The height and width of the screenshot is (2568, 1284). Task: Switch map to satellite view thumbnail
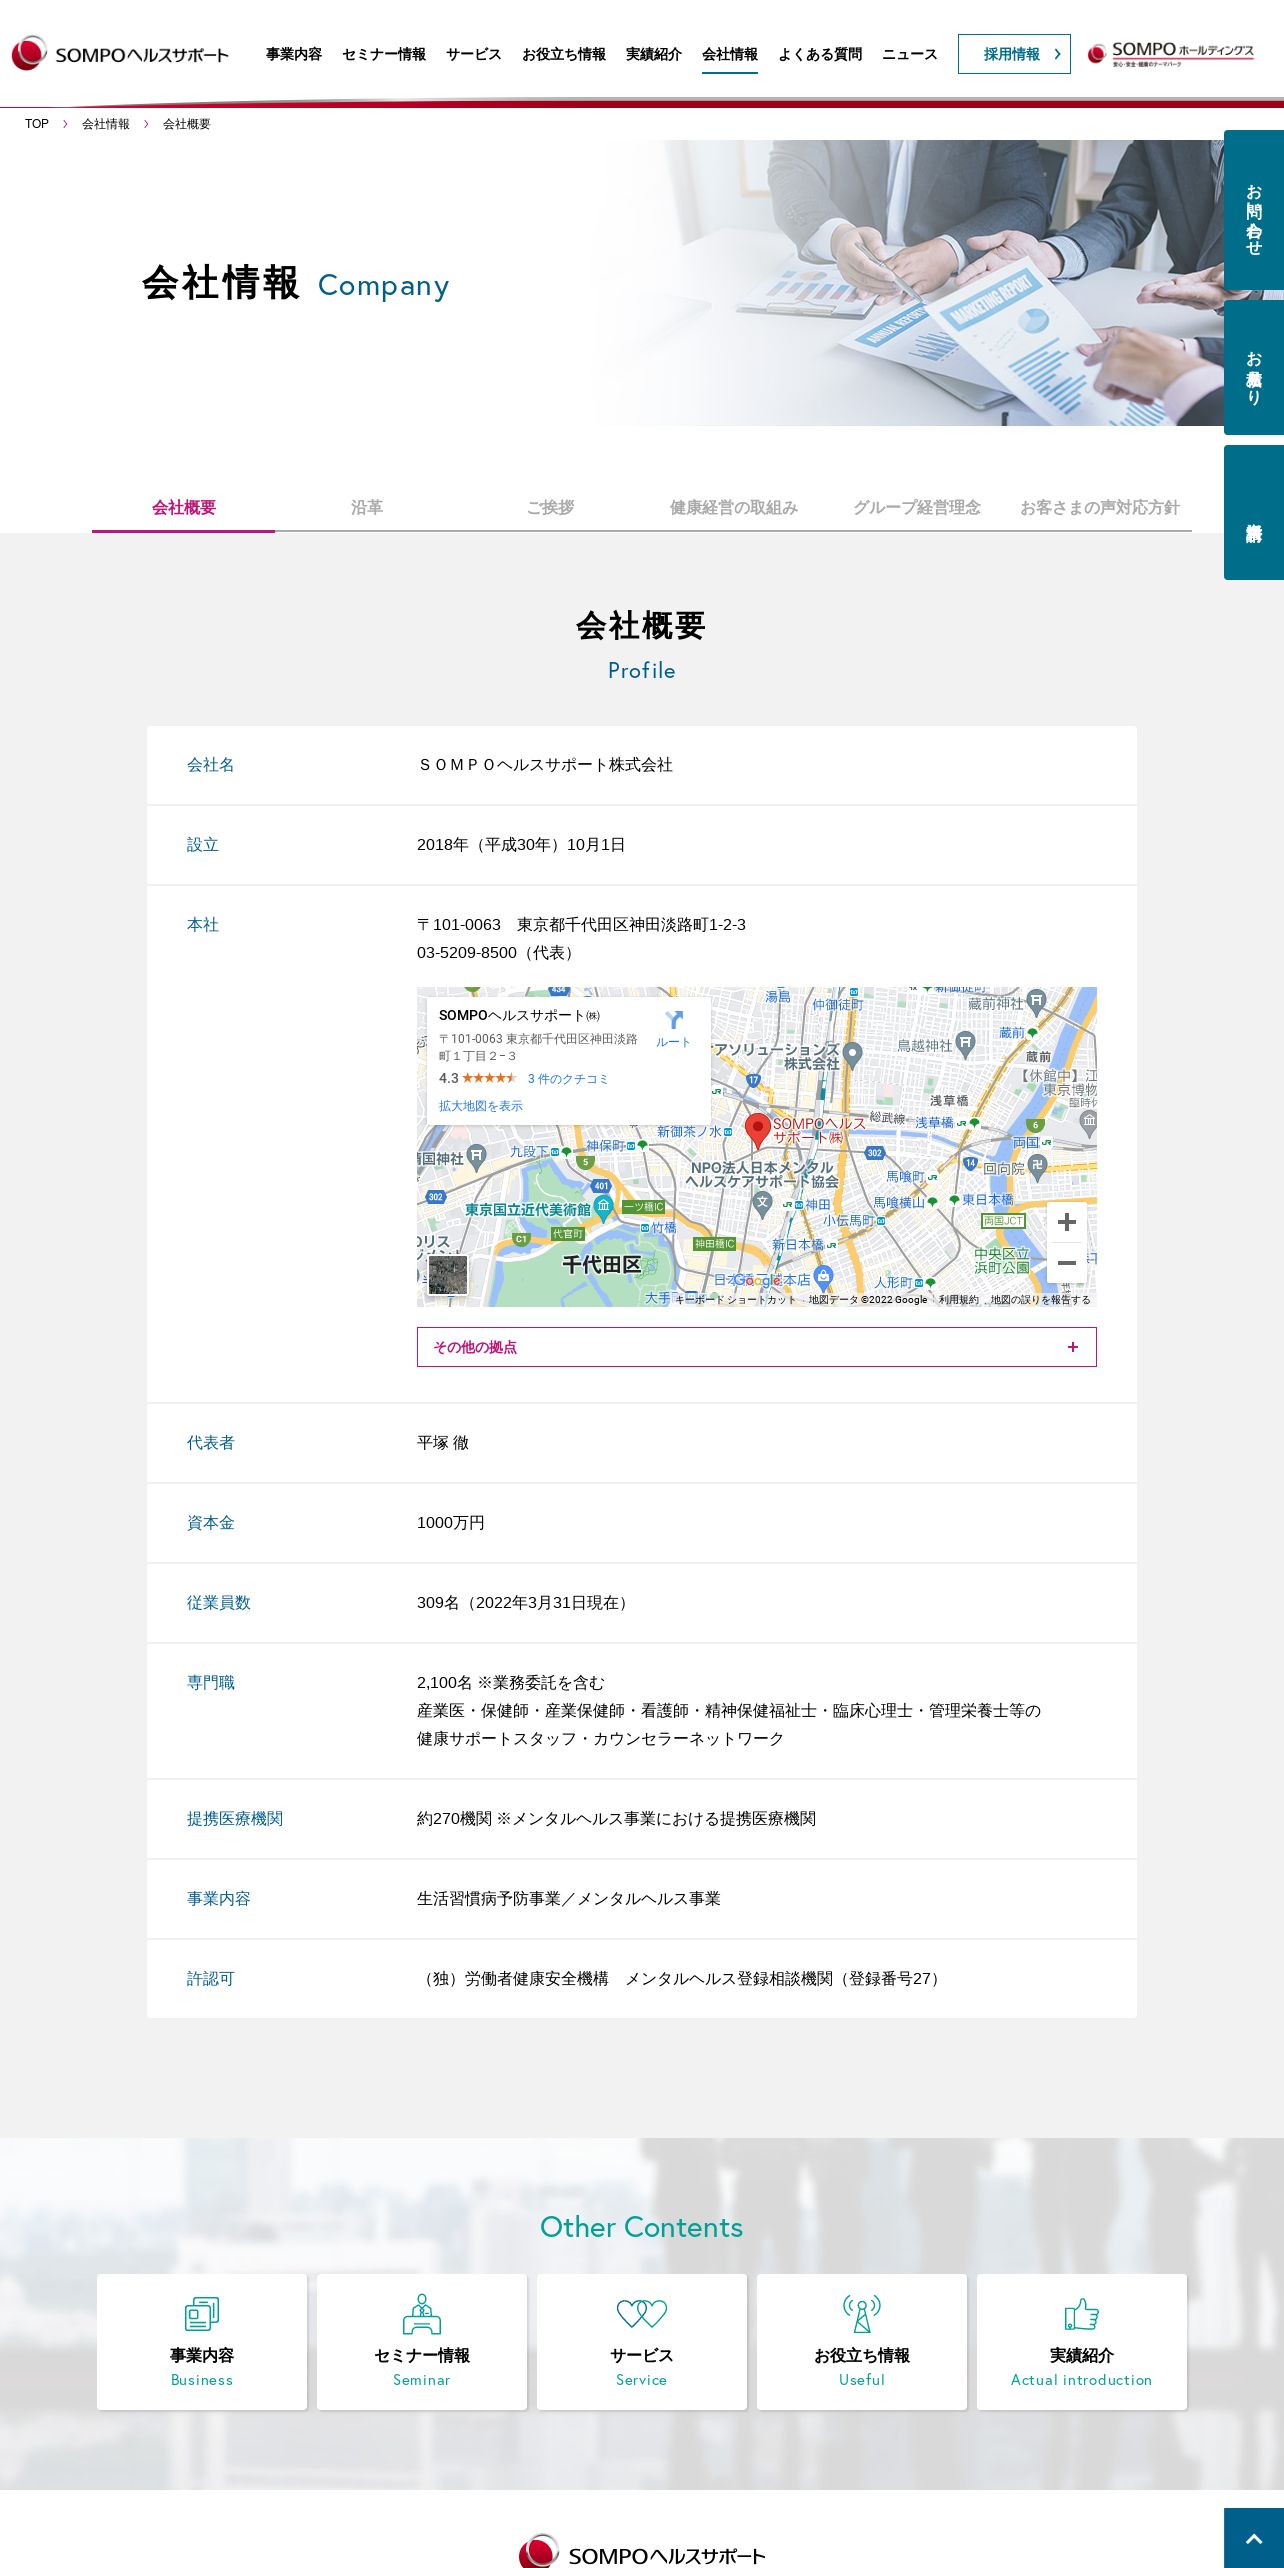pos(448,1275)
